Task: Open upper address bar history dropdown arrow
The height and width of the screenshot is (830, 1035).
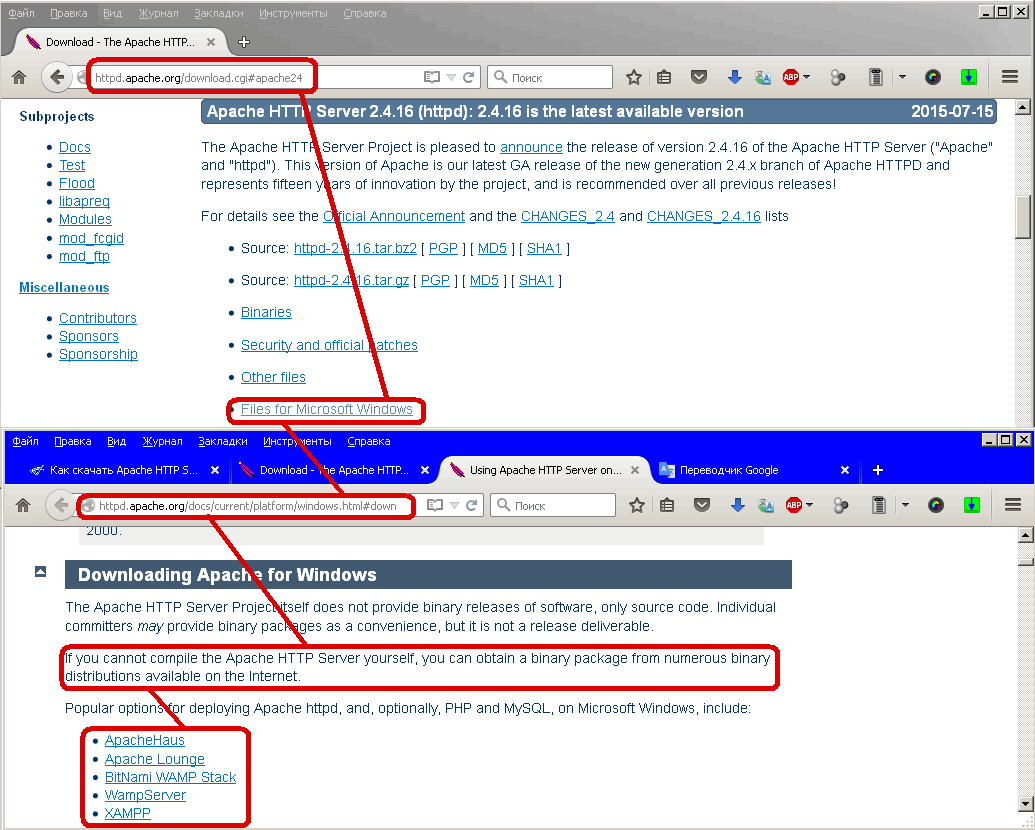Action: click(x=451, y=77)
